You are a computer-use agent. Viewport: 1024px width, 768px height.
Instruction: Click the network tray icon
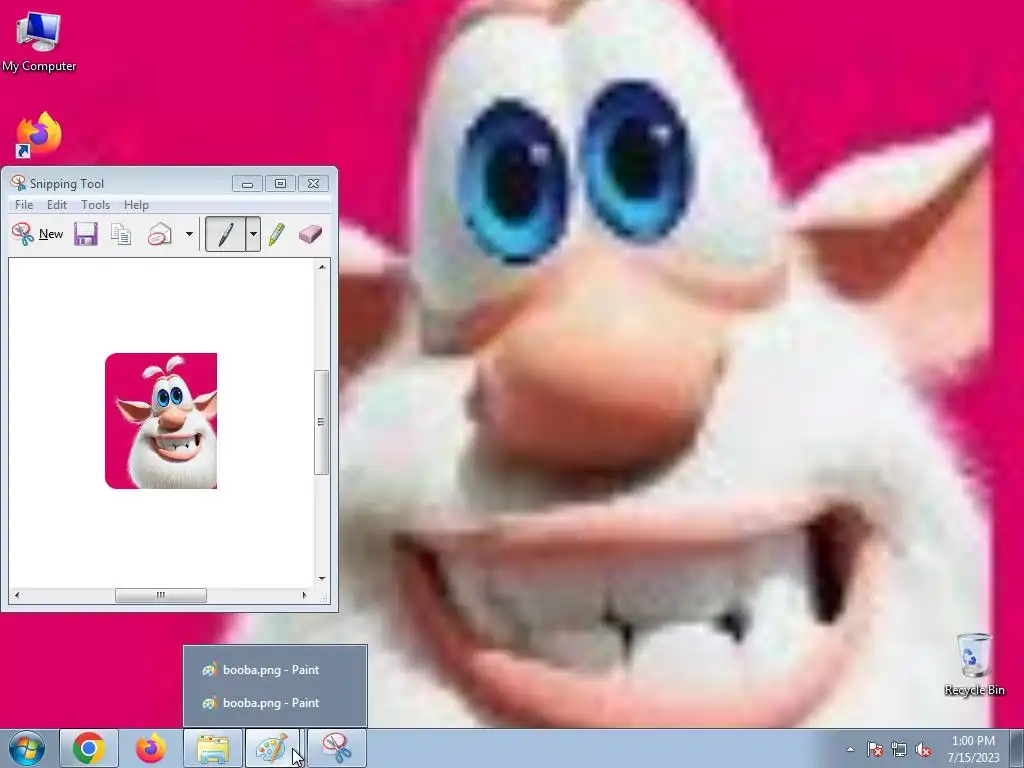pos(899,749)
